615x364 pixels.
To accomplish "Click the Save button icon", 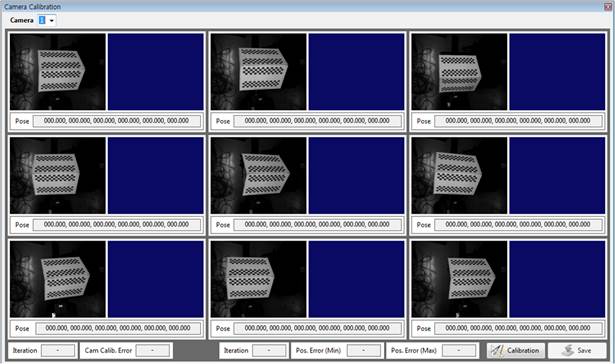I will tap(568, 350).
